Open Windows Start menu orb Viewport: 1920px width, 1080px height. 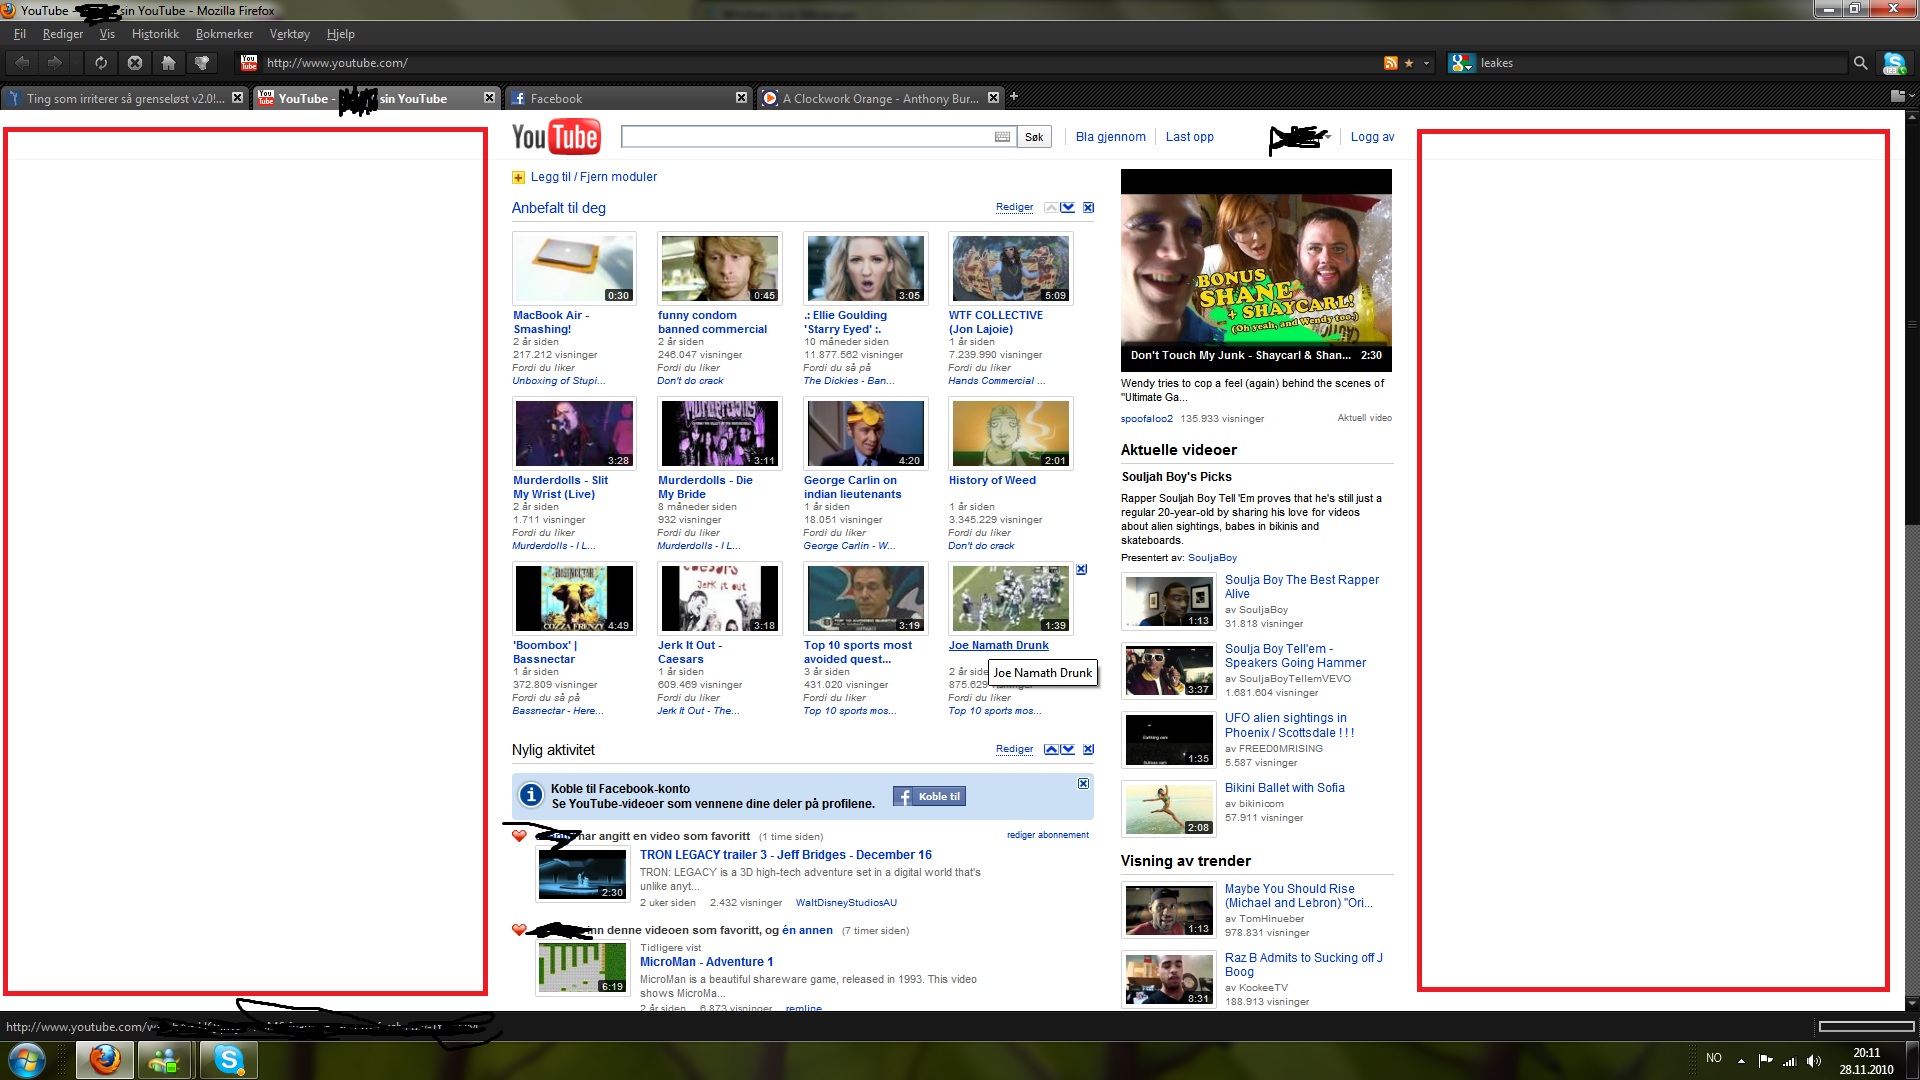click(x=27, y=1060)
